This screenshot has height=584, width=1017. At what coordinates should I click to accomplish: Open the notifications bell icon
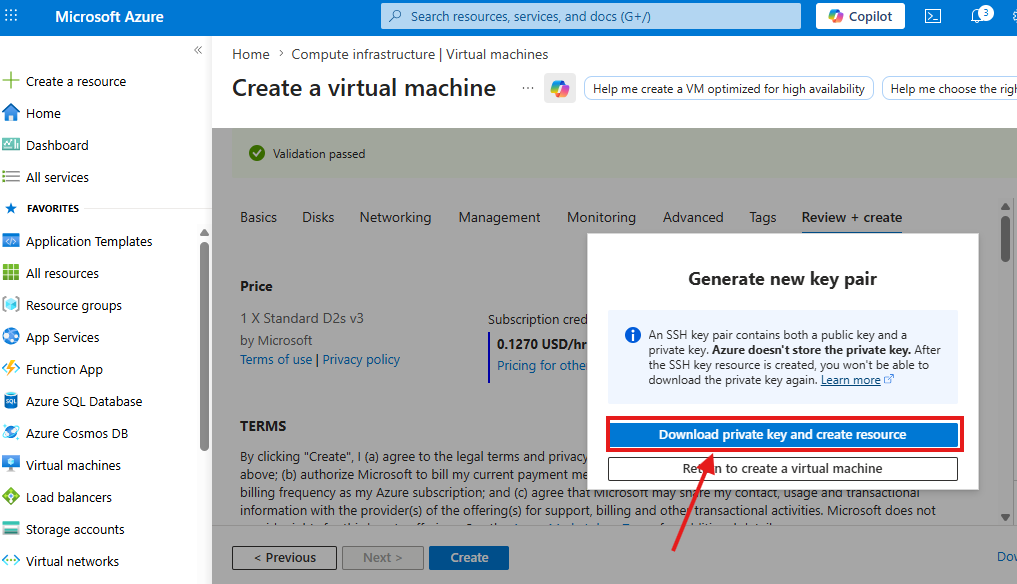point(977,16)
